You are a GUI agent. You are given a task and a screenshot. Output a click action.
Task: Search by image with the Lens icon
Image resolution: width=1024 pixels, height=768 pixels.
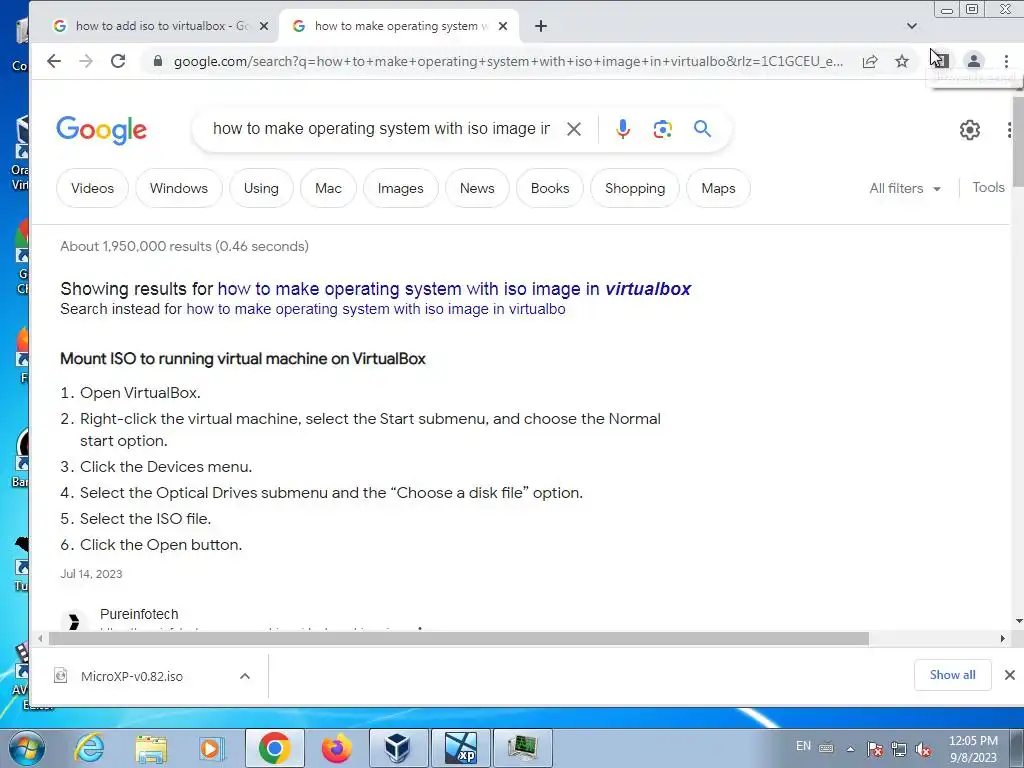(663, 129)
